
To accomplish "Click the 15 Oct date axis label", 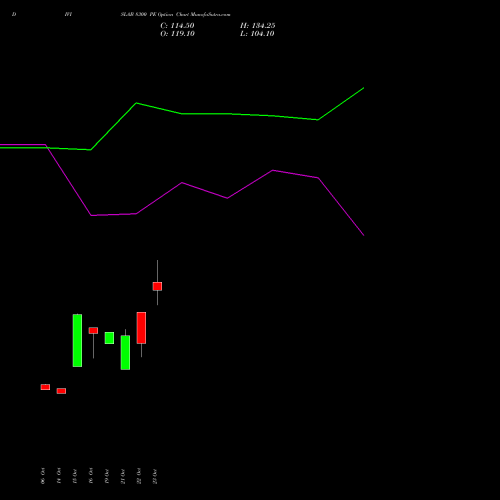I will click(x=75, y=476).
